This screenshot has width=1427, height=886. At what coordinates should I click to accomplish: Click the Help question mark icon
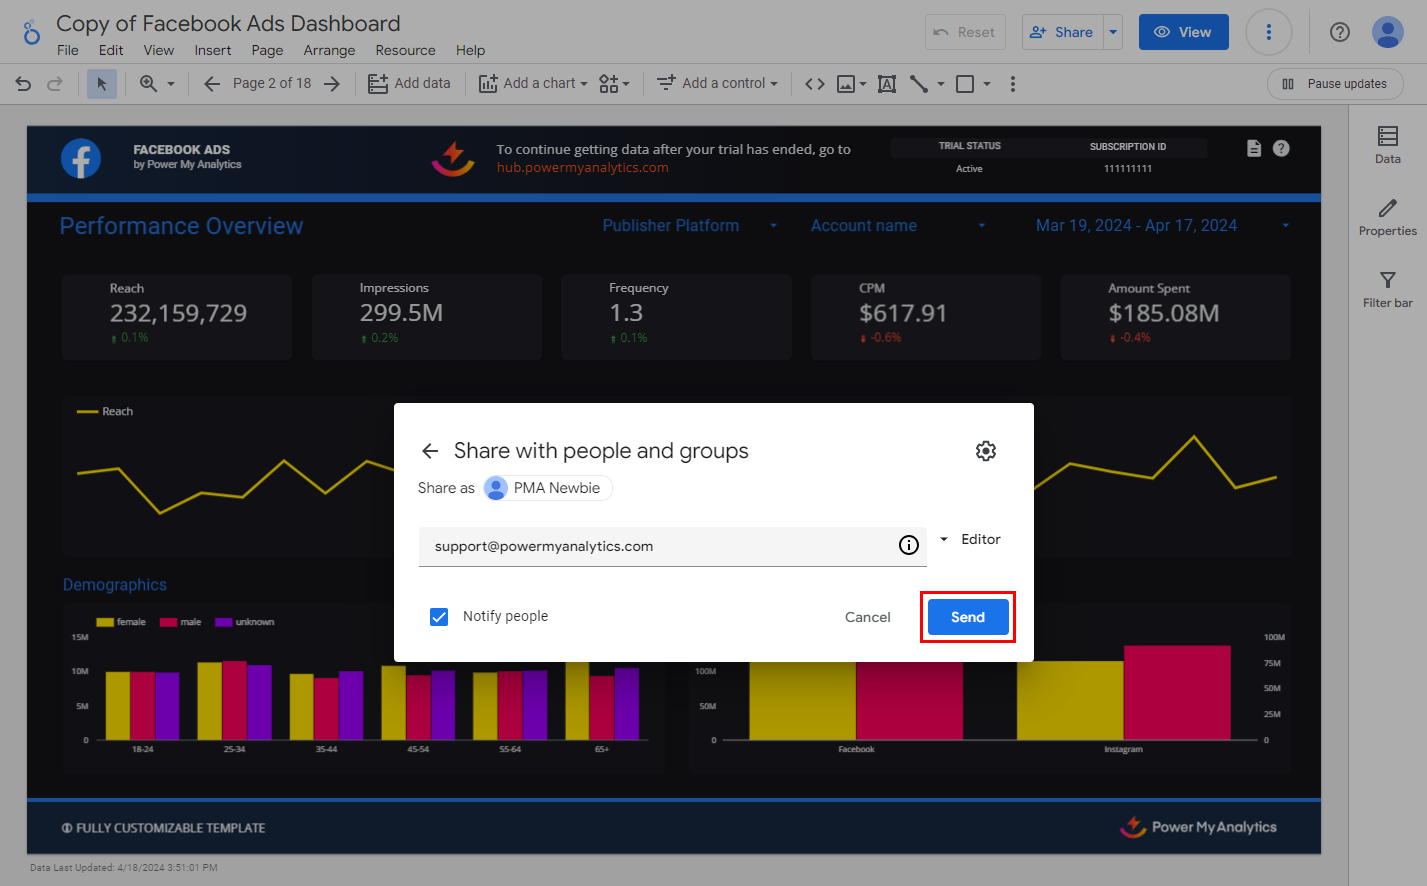pyautogui.click(x=1340, y=32)
